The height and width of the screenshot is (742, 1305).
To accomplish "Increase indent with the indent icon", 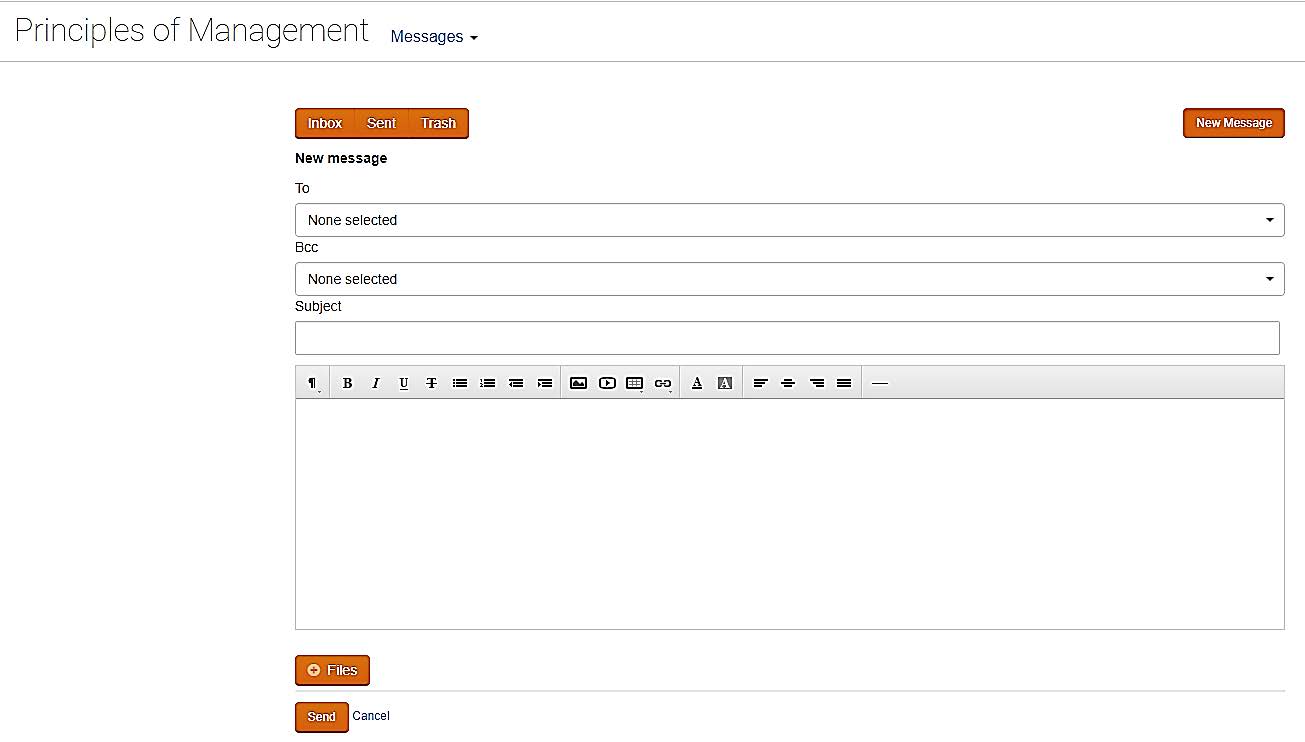I will click(x=544, y=383).
